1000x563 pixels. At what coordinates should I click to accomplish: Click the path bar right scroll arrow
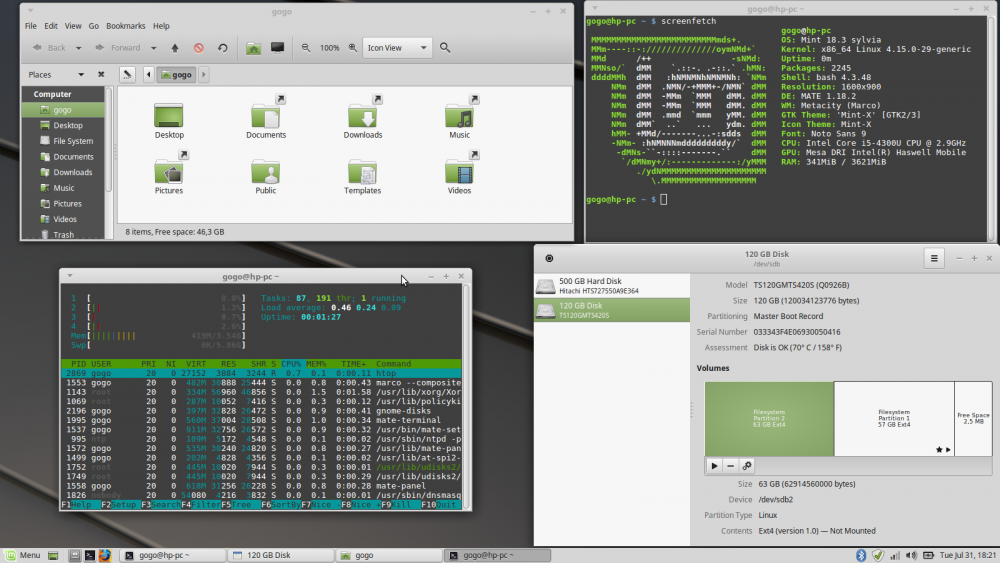point(204,75)
